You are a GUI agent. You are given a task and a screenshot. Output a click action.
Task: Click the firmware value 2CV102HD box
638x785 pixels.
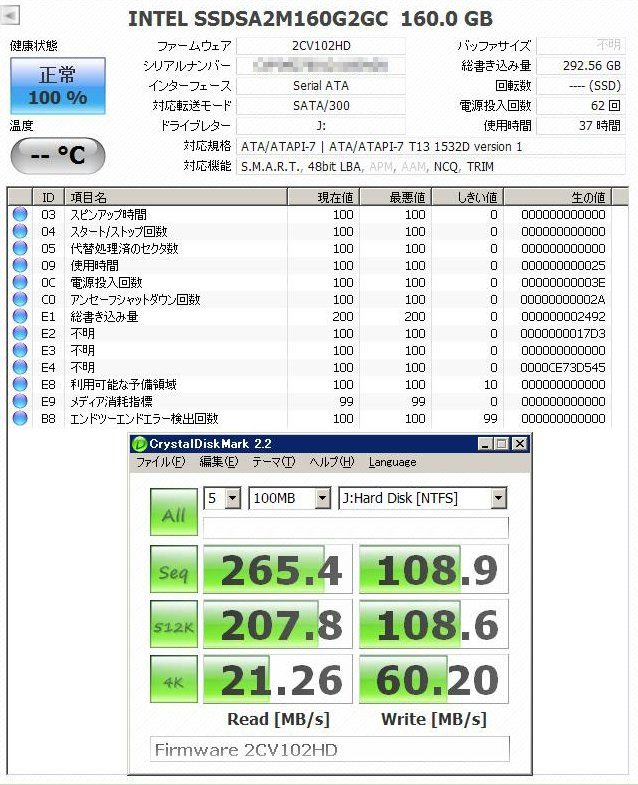321,46
